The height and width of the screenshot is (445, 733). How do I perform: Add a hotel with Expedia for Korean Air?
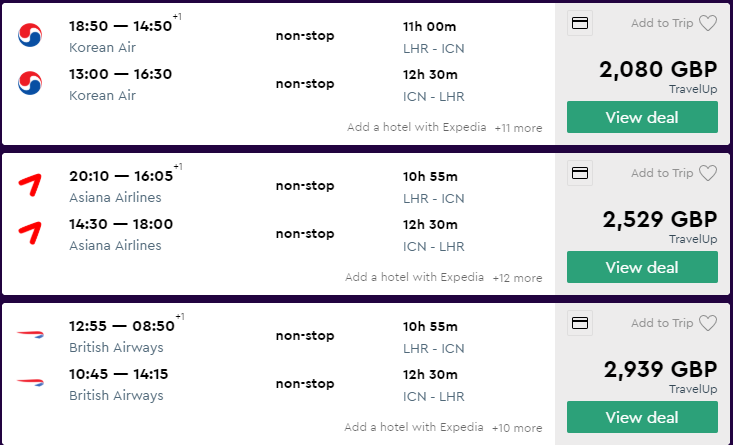[x=416, y=128]
